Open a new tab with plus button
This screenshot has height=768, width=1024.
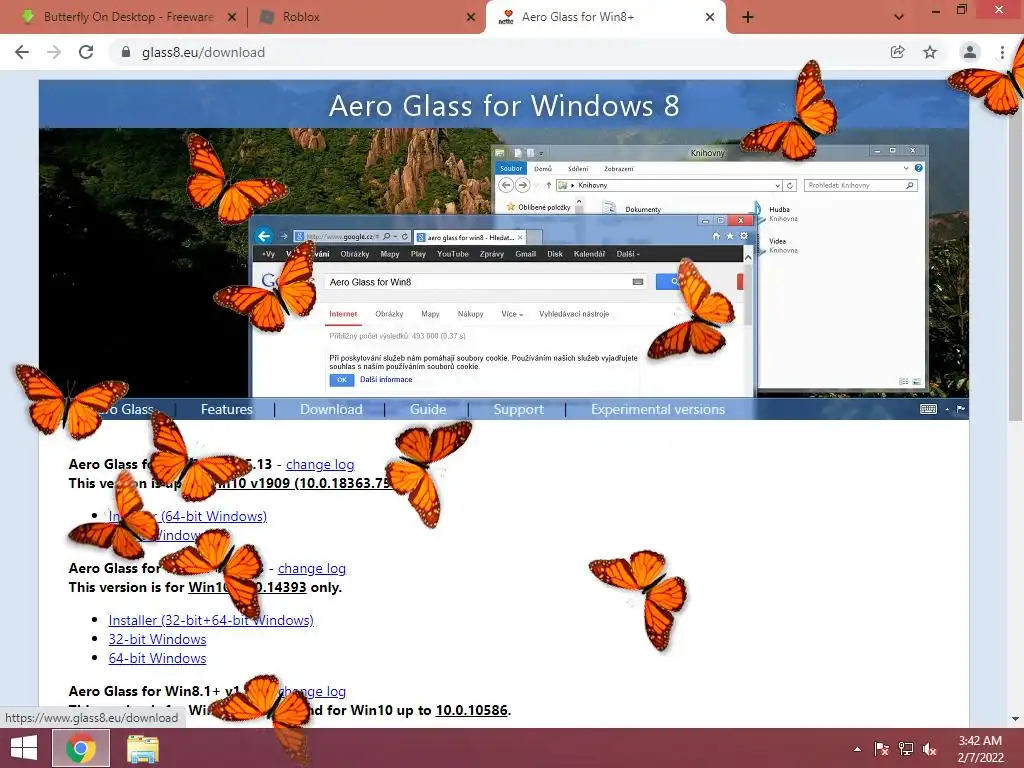click(x=748, y=17)
